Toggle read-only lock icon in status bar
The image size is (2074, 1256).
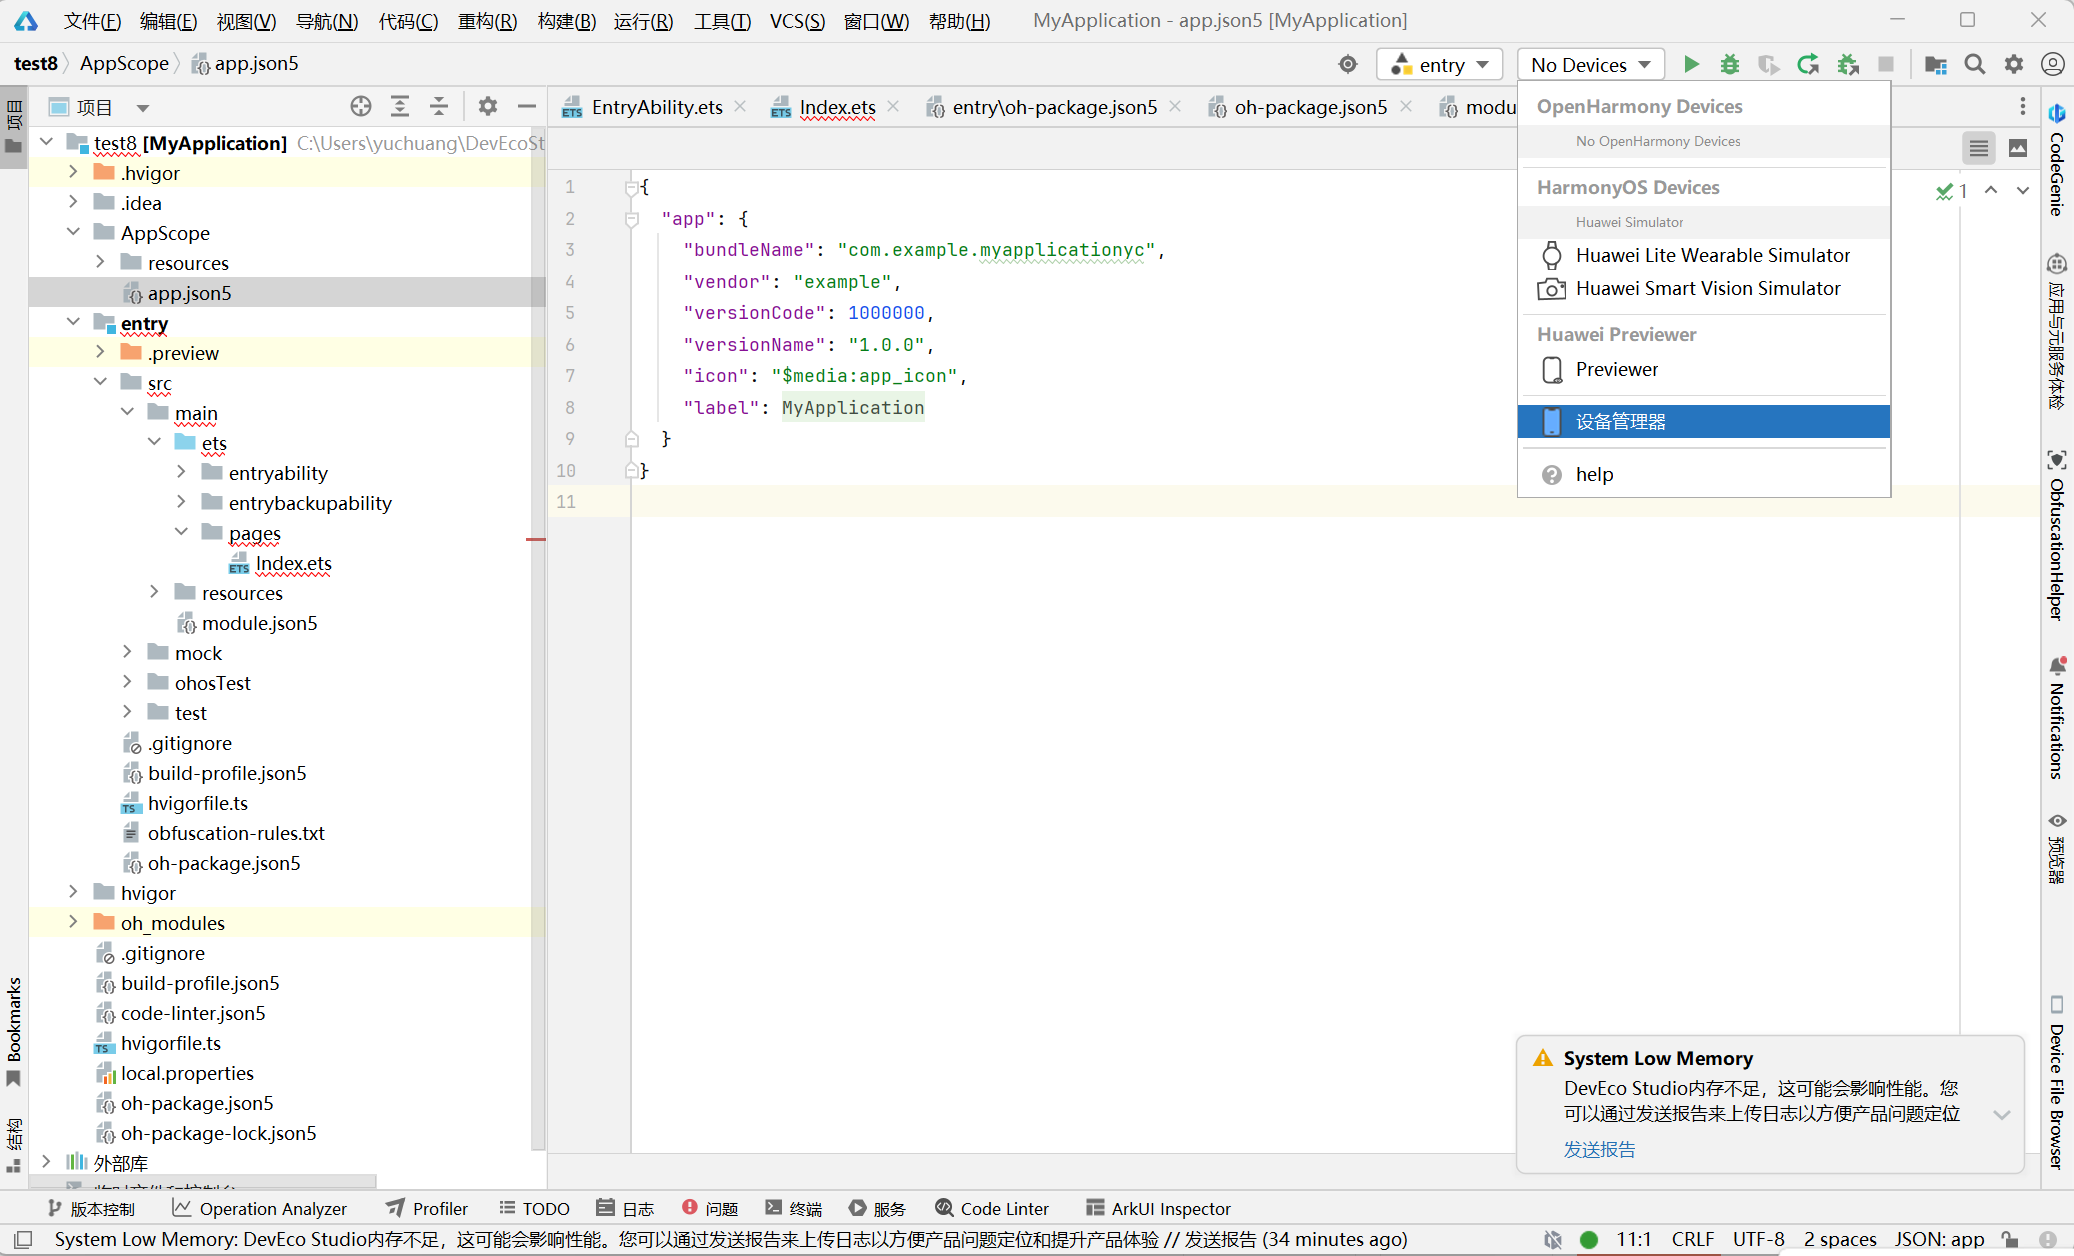[x=2010, y=1239]
